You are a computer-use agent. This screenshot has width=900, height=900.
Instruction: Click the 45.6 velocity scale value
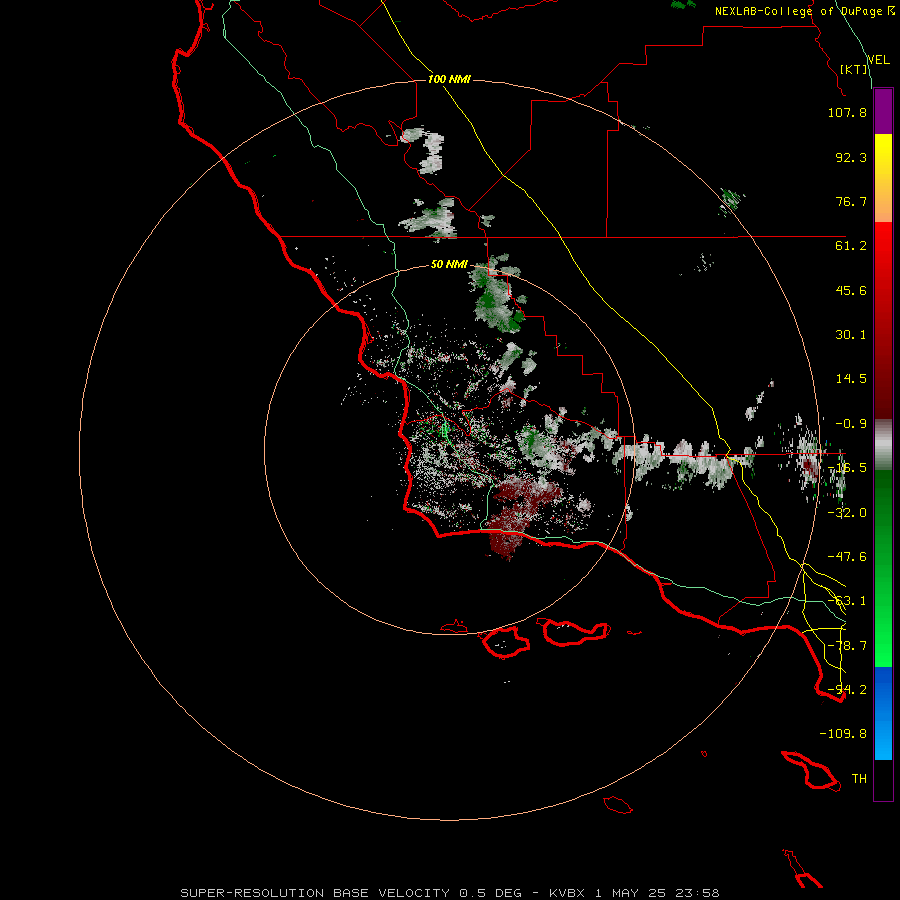click(851, 290)
